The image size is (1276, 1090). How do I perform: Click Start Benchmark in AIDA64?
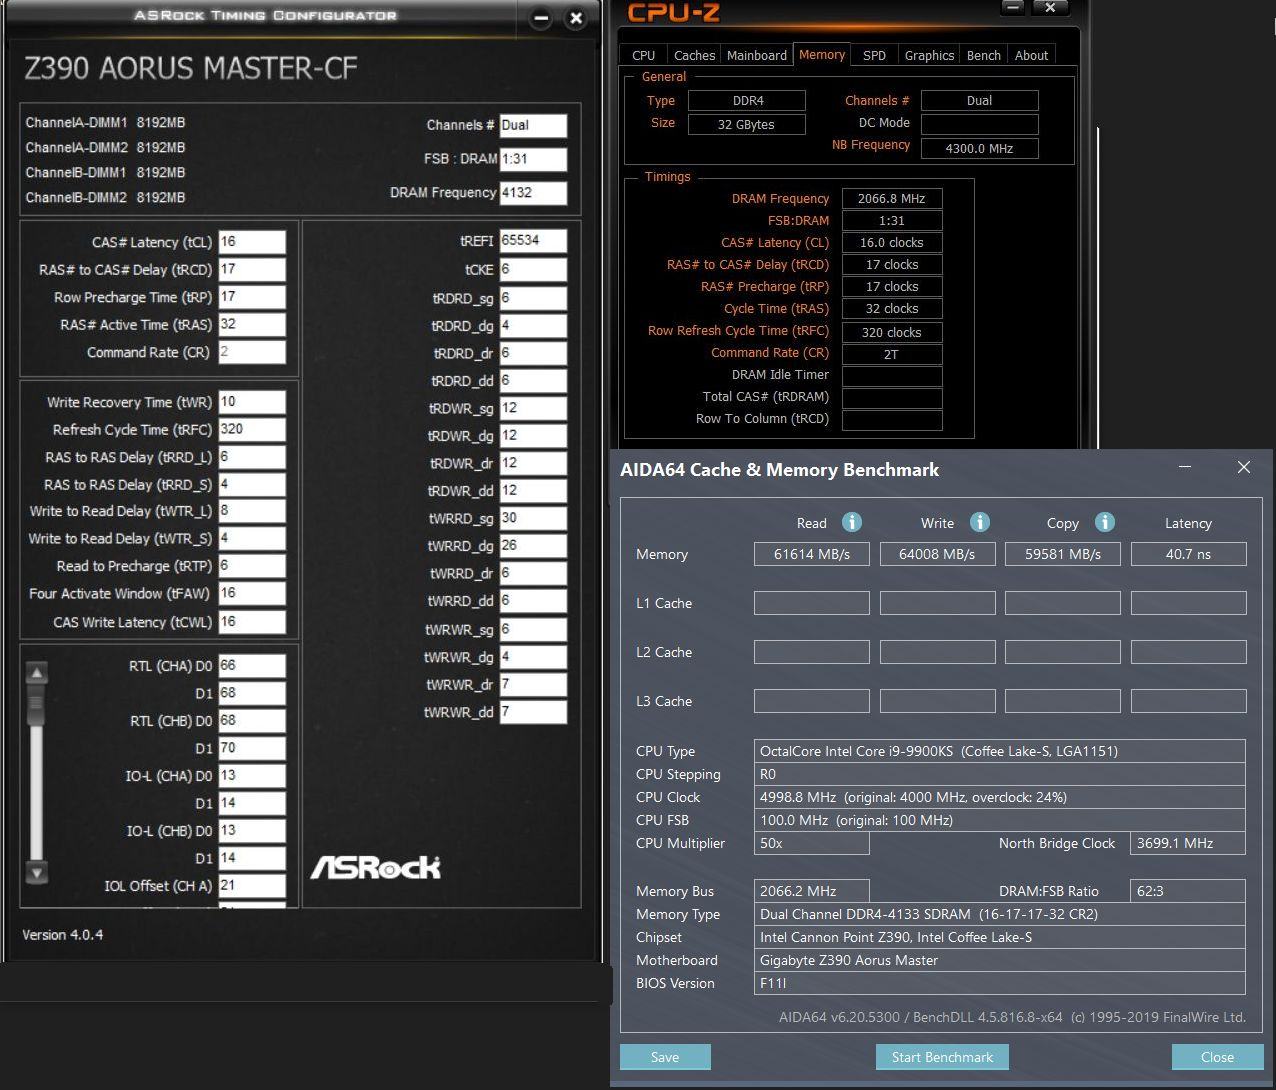pyautogui.click(x=942, y=1057)
